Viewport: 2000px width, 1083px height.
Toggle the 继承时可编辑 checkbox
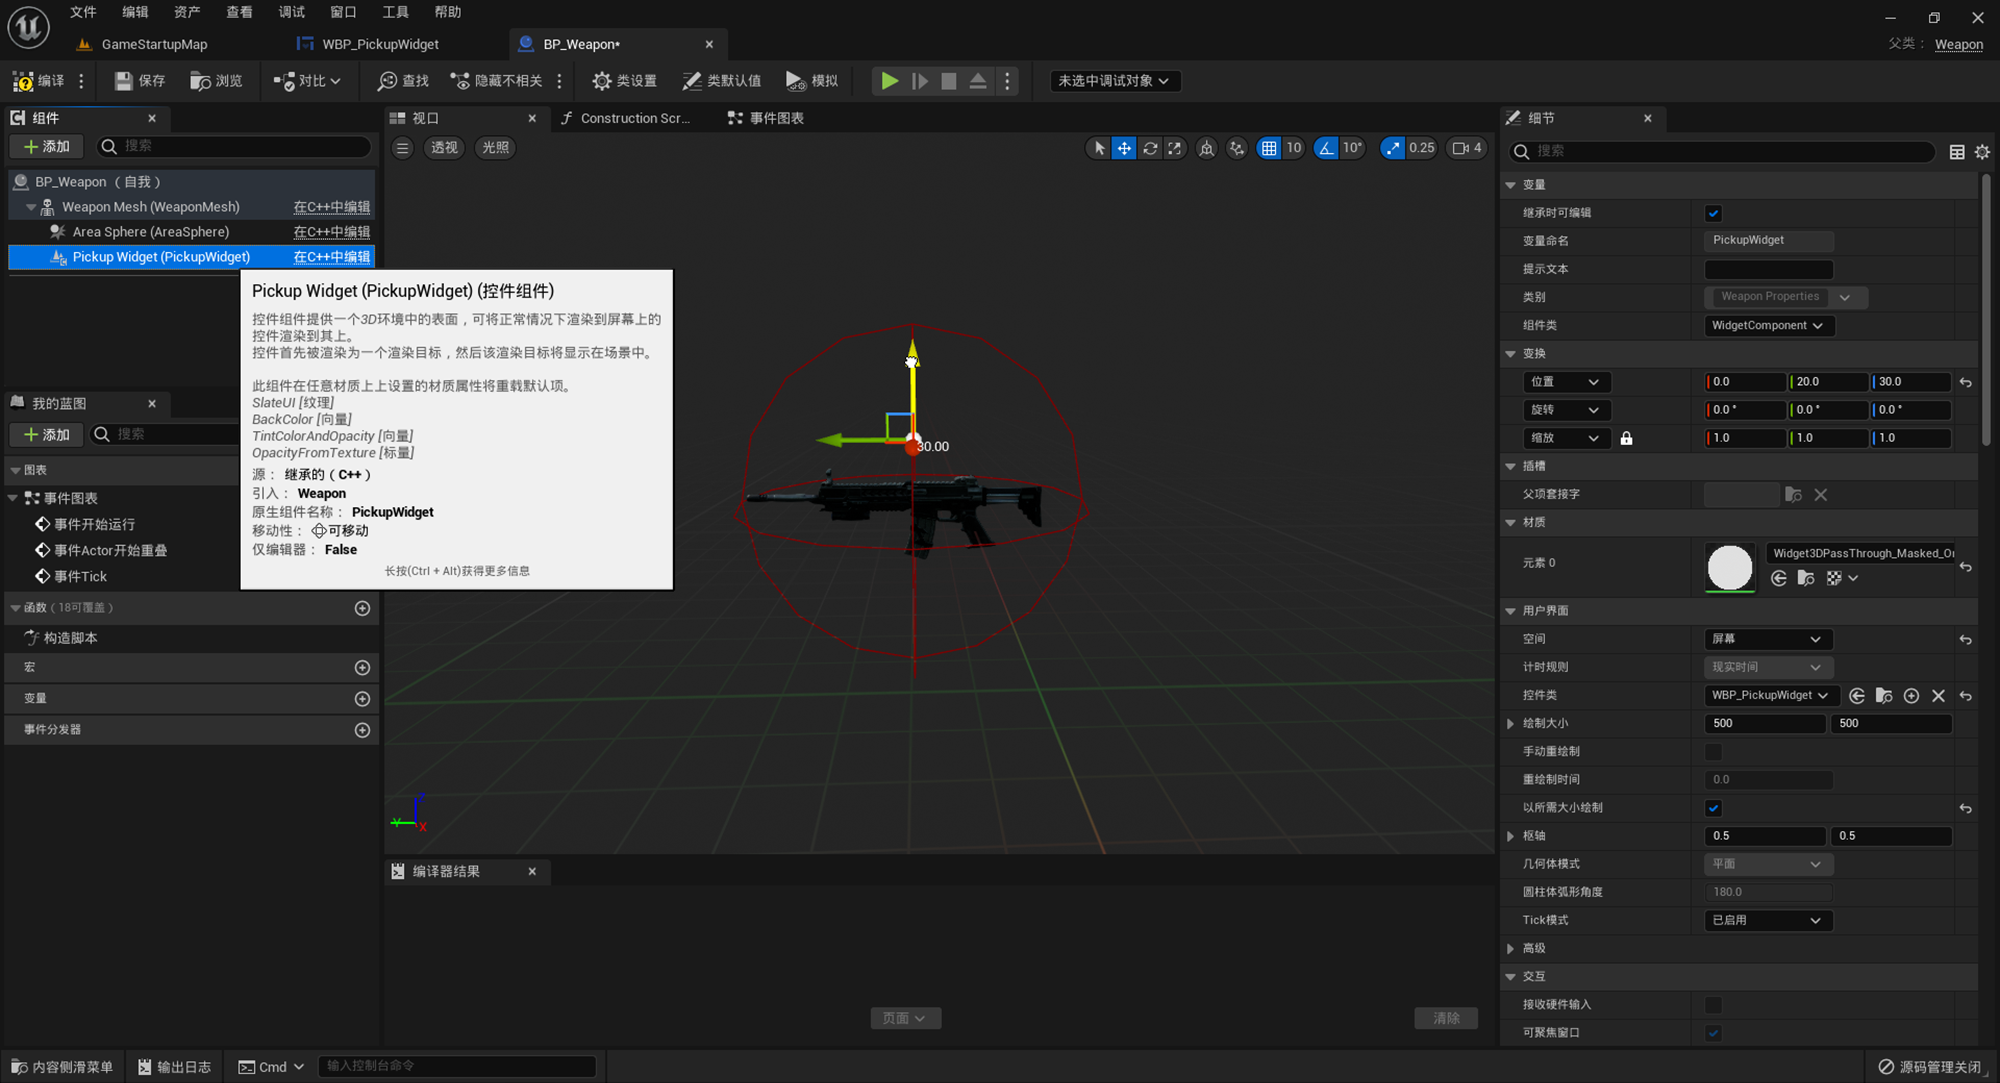1713,213
